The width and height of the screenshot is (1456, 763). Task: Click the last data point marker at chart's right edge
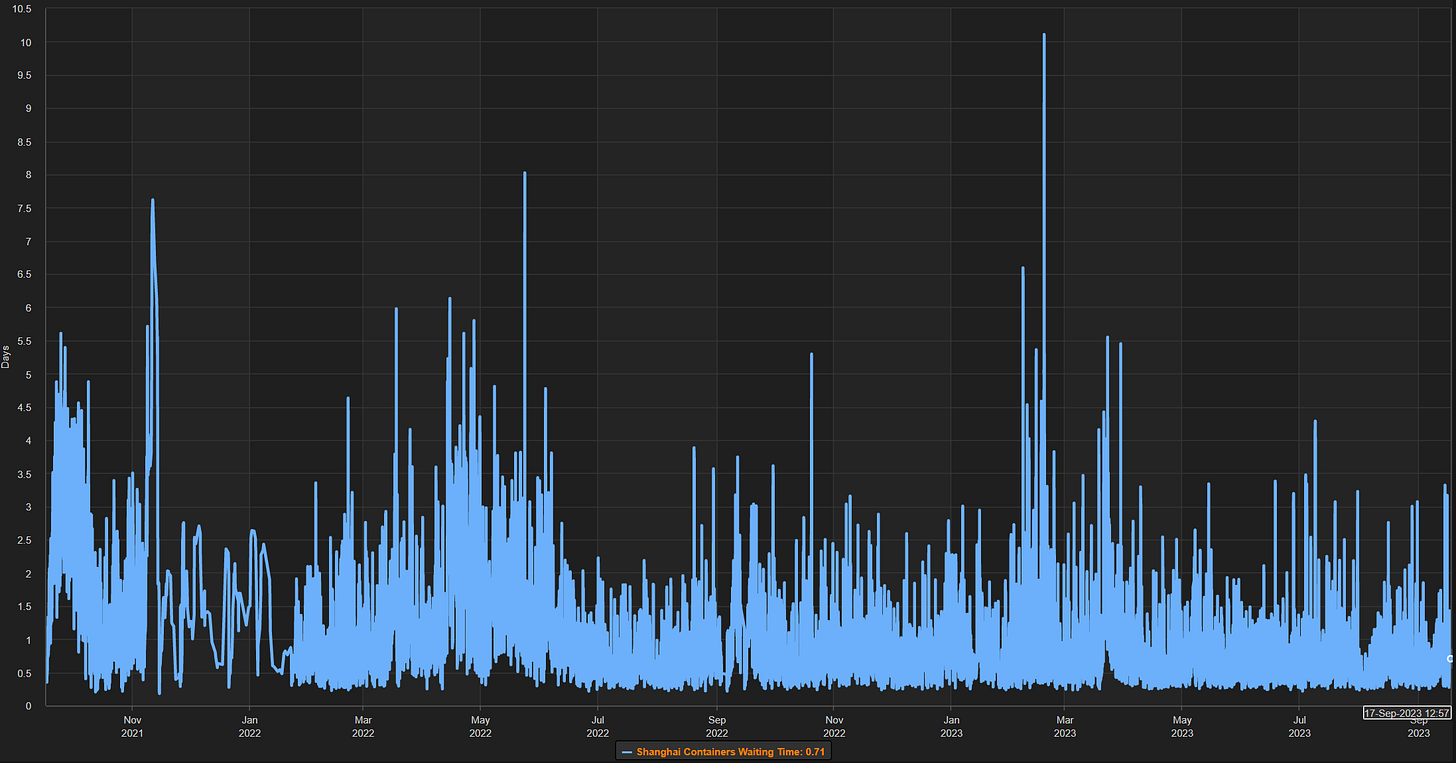tap(1450, 658)
